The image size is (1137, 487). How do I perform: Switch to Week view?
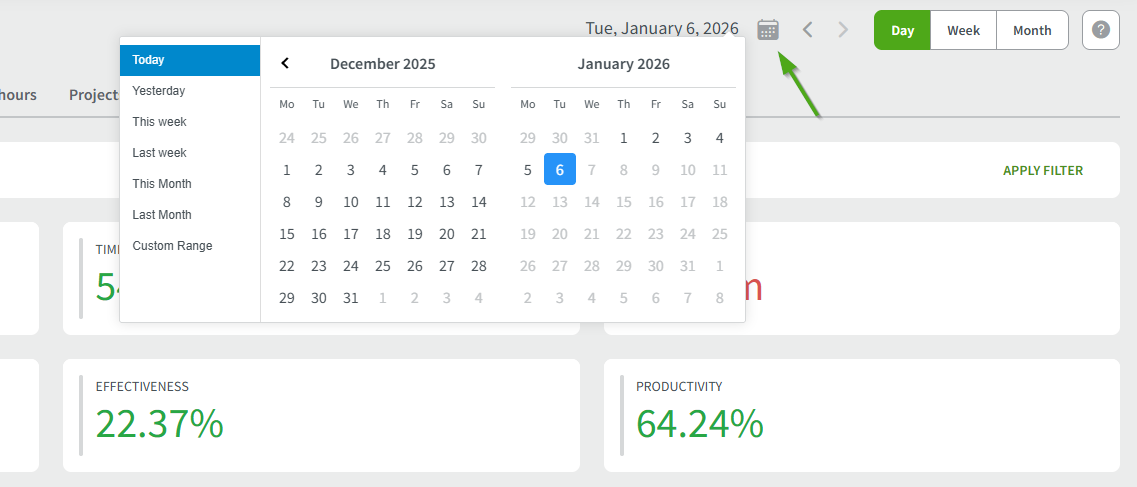963,30
